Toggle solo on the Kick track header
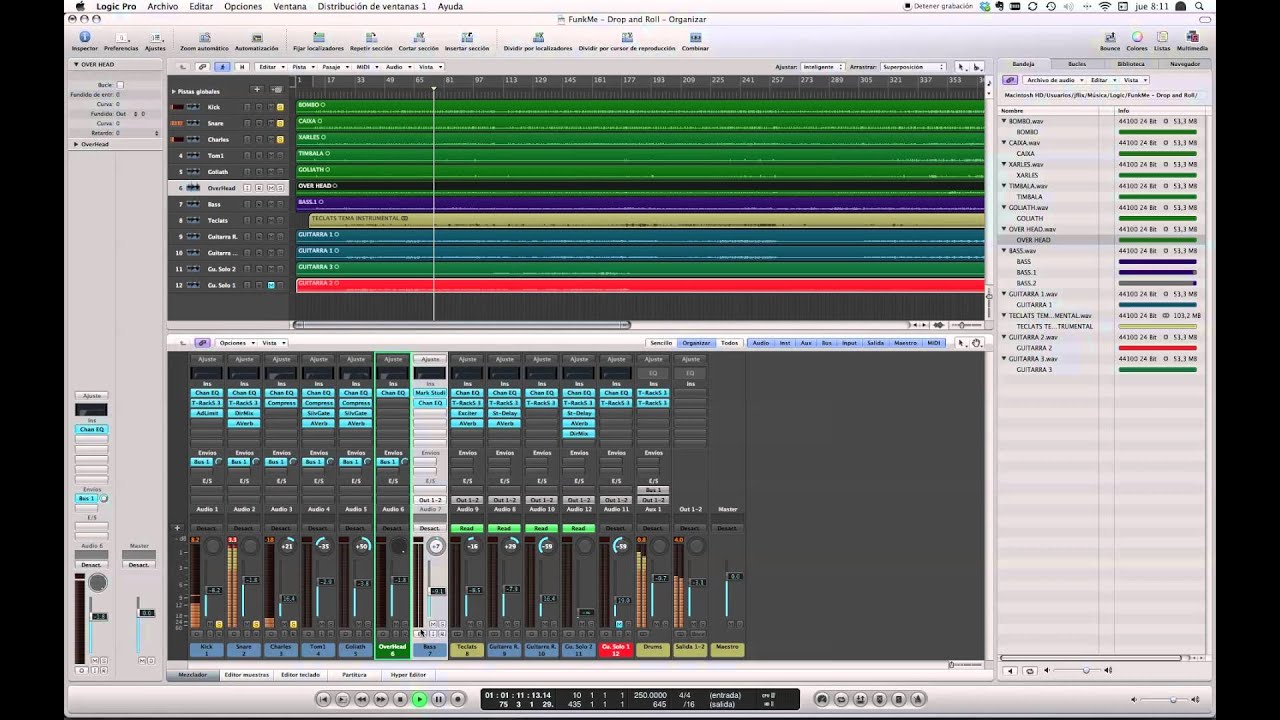 tap(280, 107)
